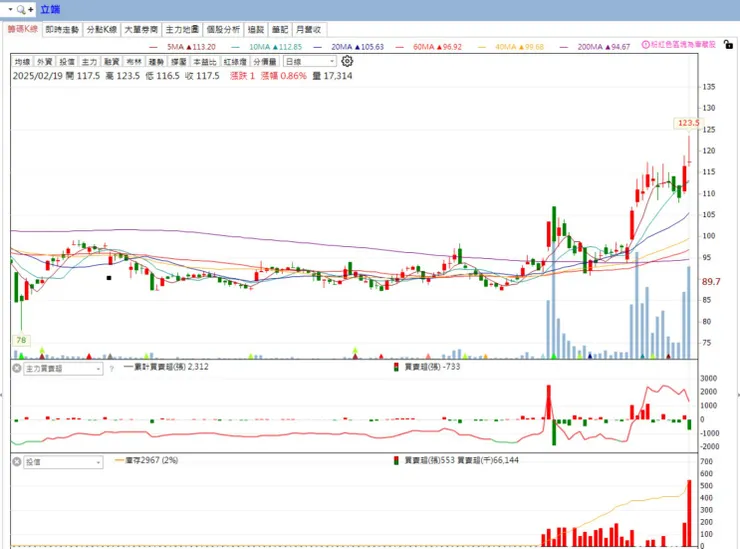The width and height of the screenshot is (740, 549).
Task: Switch to the 分點K線 tab
Action: tap(101, 30)
